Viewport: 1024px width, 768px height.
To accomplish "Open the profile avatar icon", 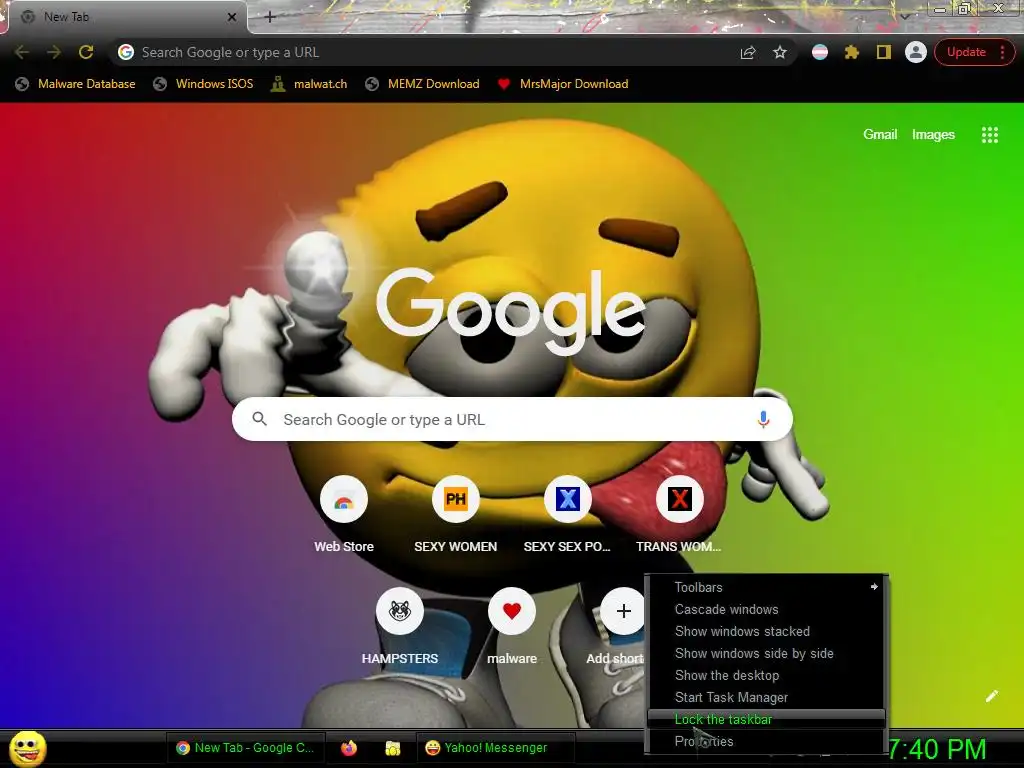I will pyautogui.click(x=916, y=52).
